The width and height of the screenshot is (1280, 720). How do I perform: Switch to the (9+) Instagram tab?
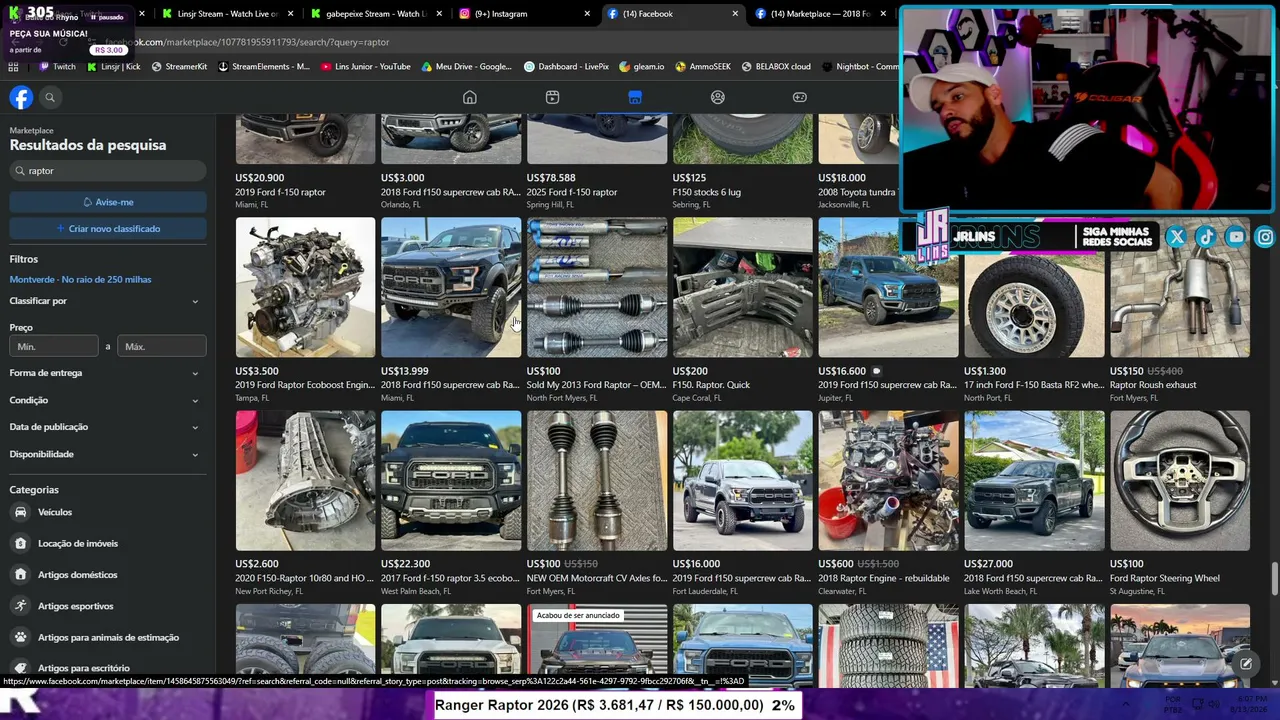pos(523,14)
